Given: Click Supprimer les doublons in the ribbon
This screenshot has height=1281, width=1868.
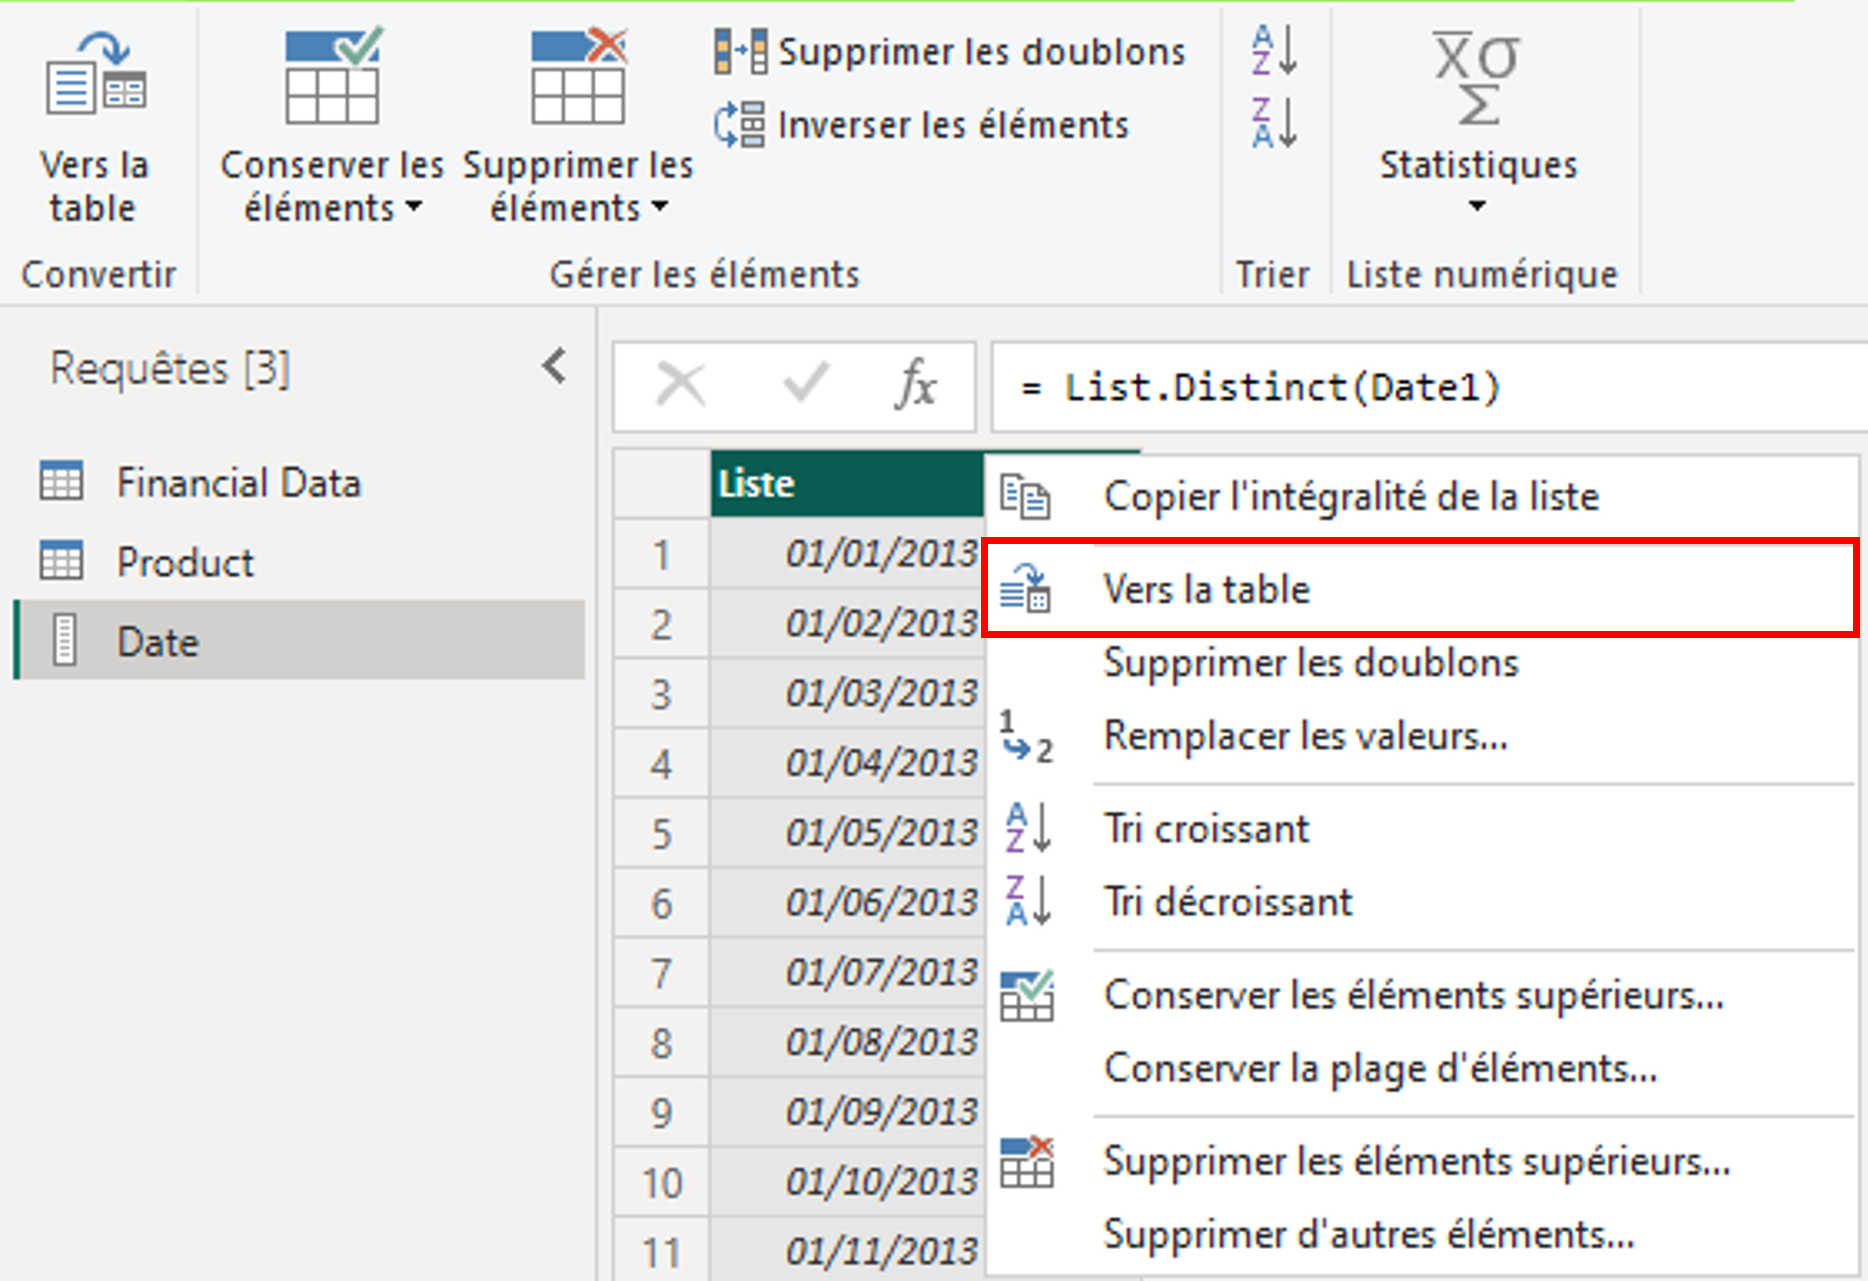Looking at the screenshot, I should [950, 52].
